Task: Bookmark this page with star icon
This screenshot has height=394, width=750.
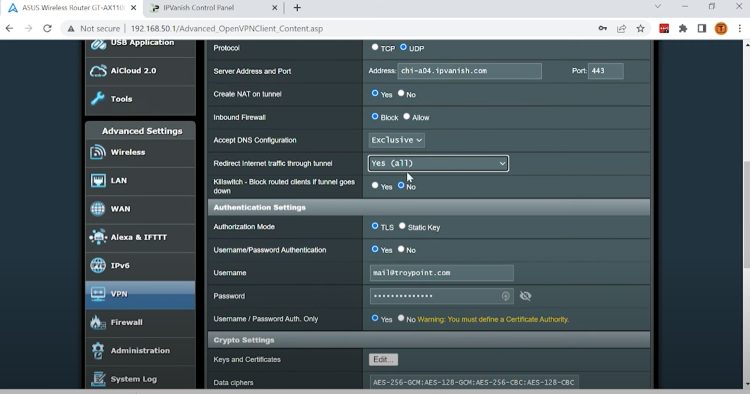Action: pyautogui.click(x=640, y=29)
